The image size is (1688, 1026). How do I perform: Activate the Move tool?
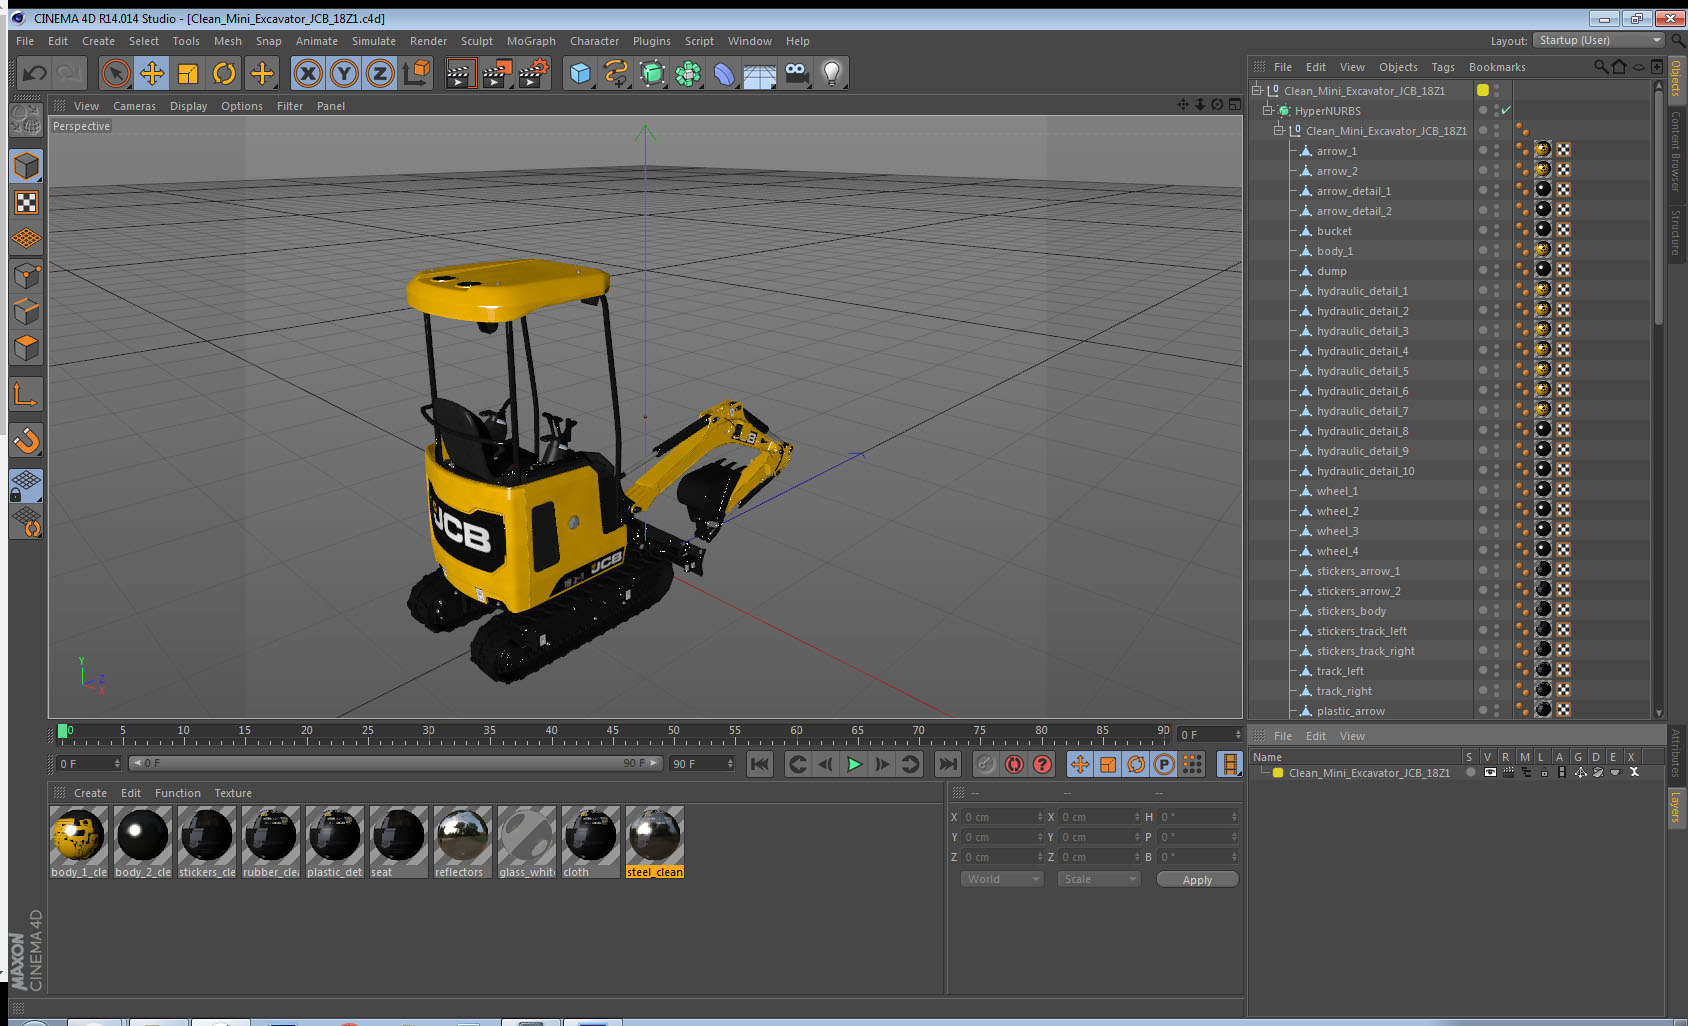(152, 73)
